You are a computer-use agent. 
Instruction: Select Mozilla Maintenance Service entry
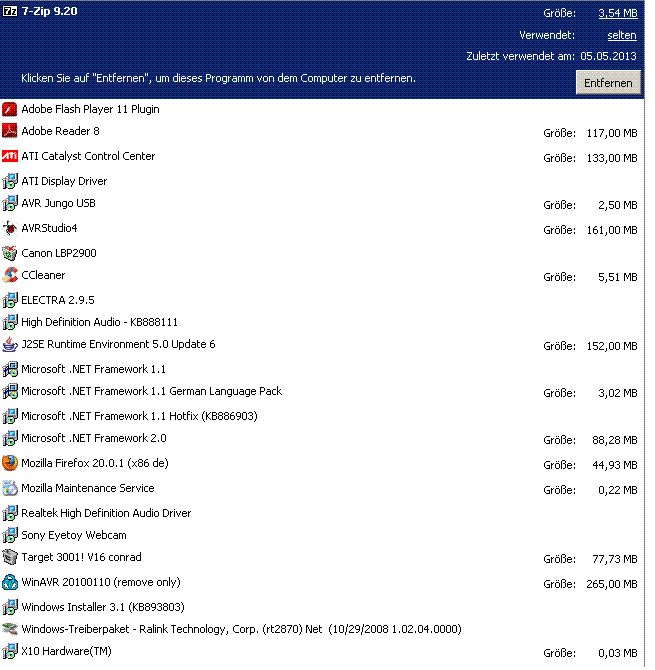click(88, 488)
